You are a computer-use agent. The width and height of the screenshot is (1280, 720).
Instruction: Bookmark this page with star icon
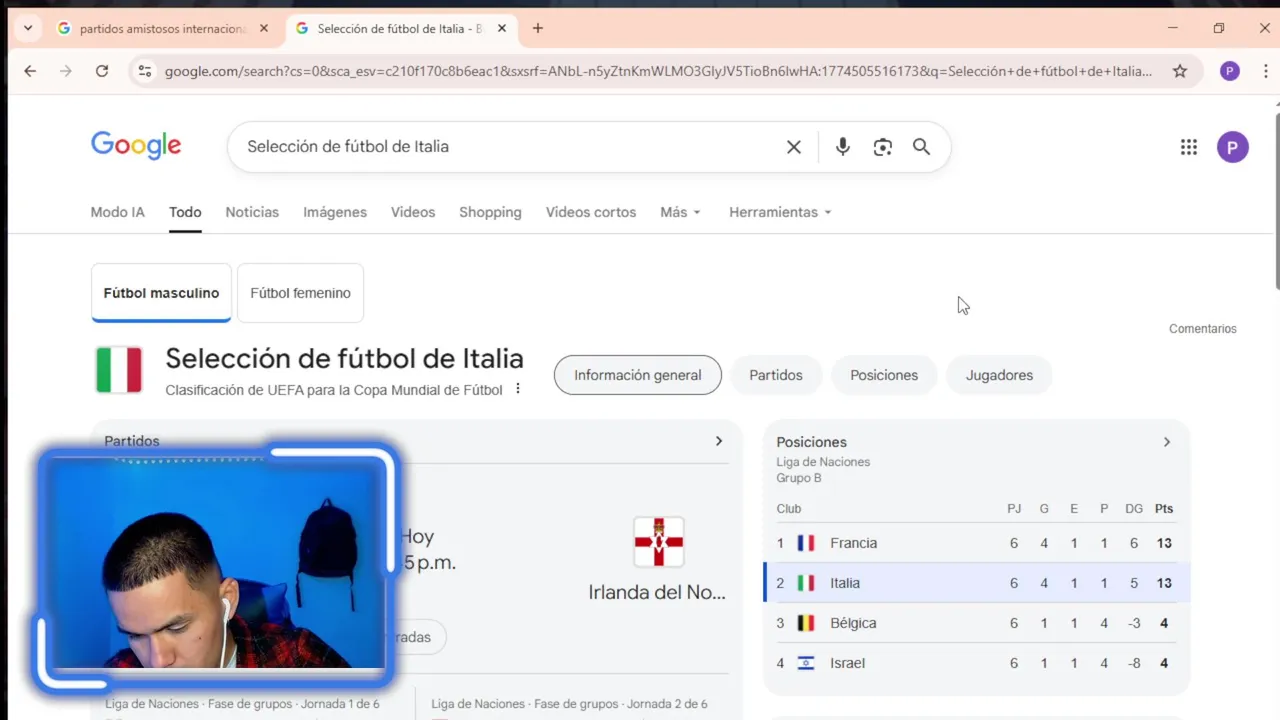point(1180,71)
